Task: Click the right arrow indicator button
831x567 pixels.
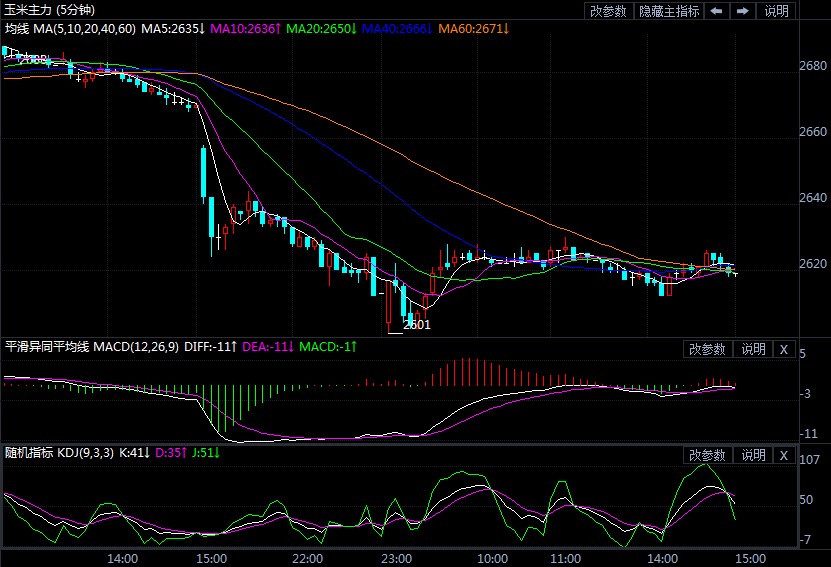Action: pos(743,11)
